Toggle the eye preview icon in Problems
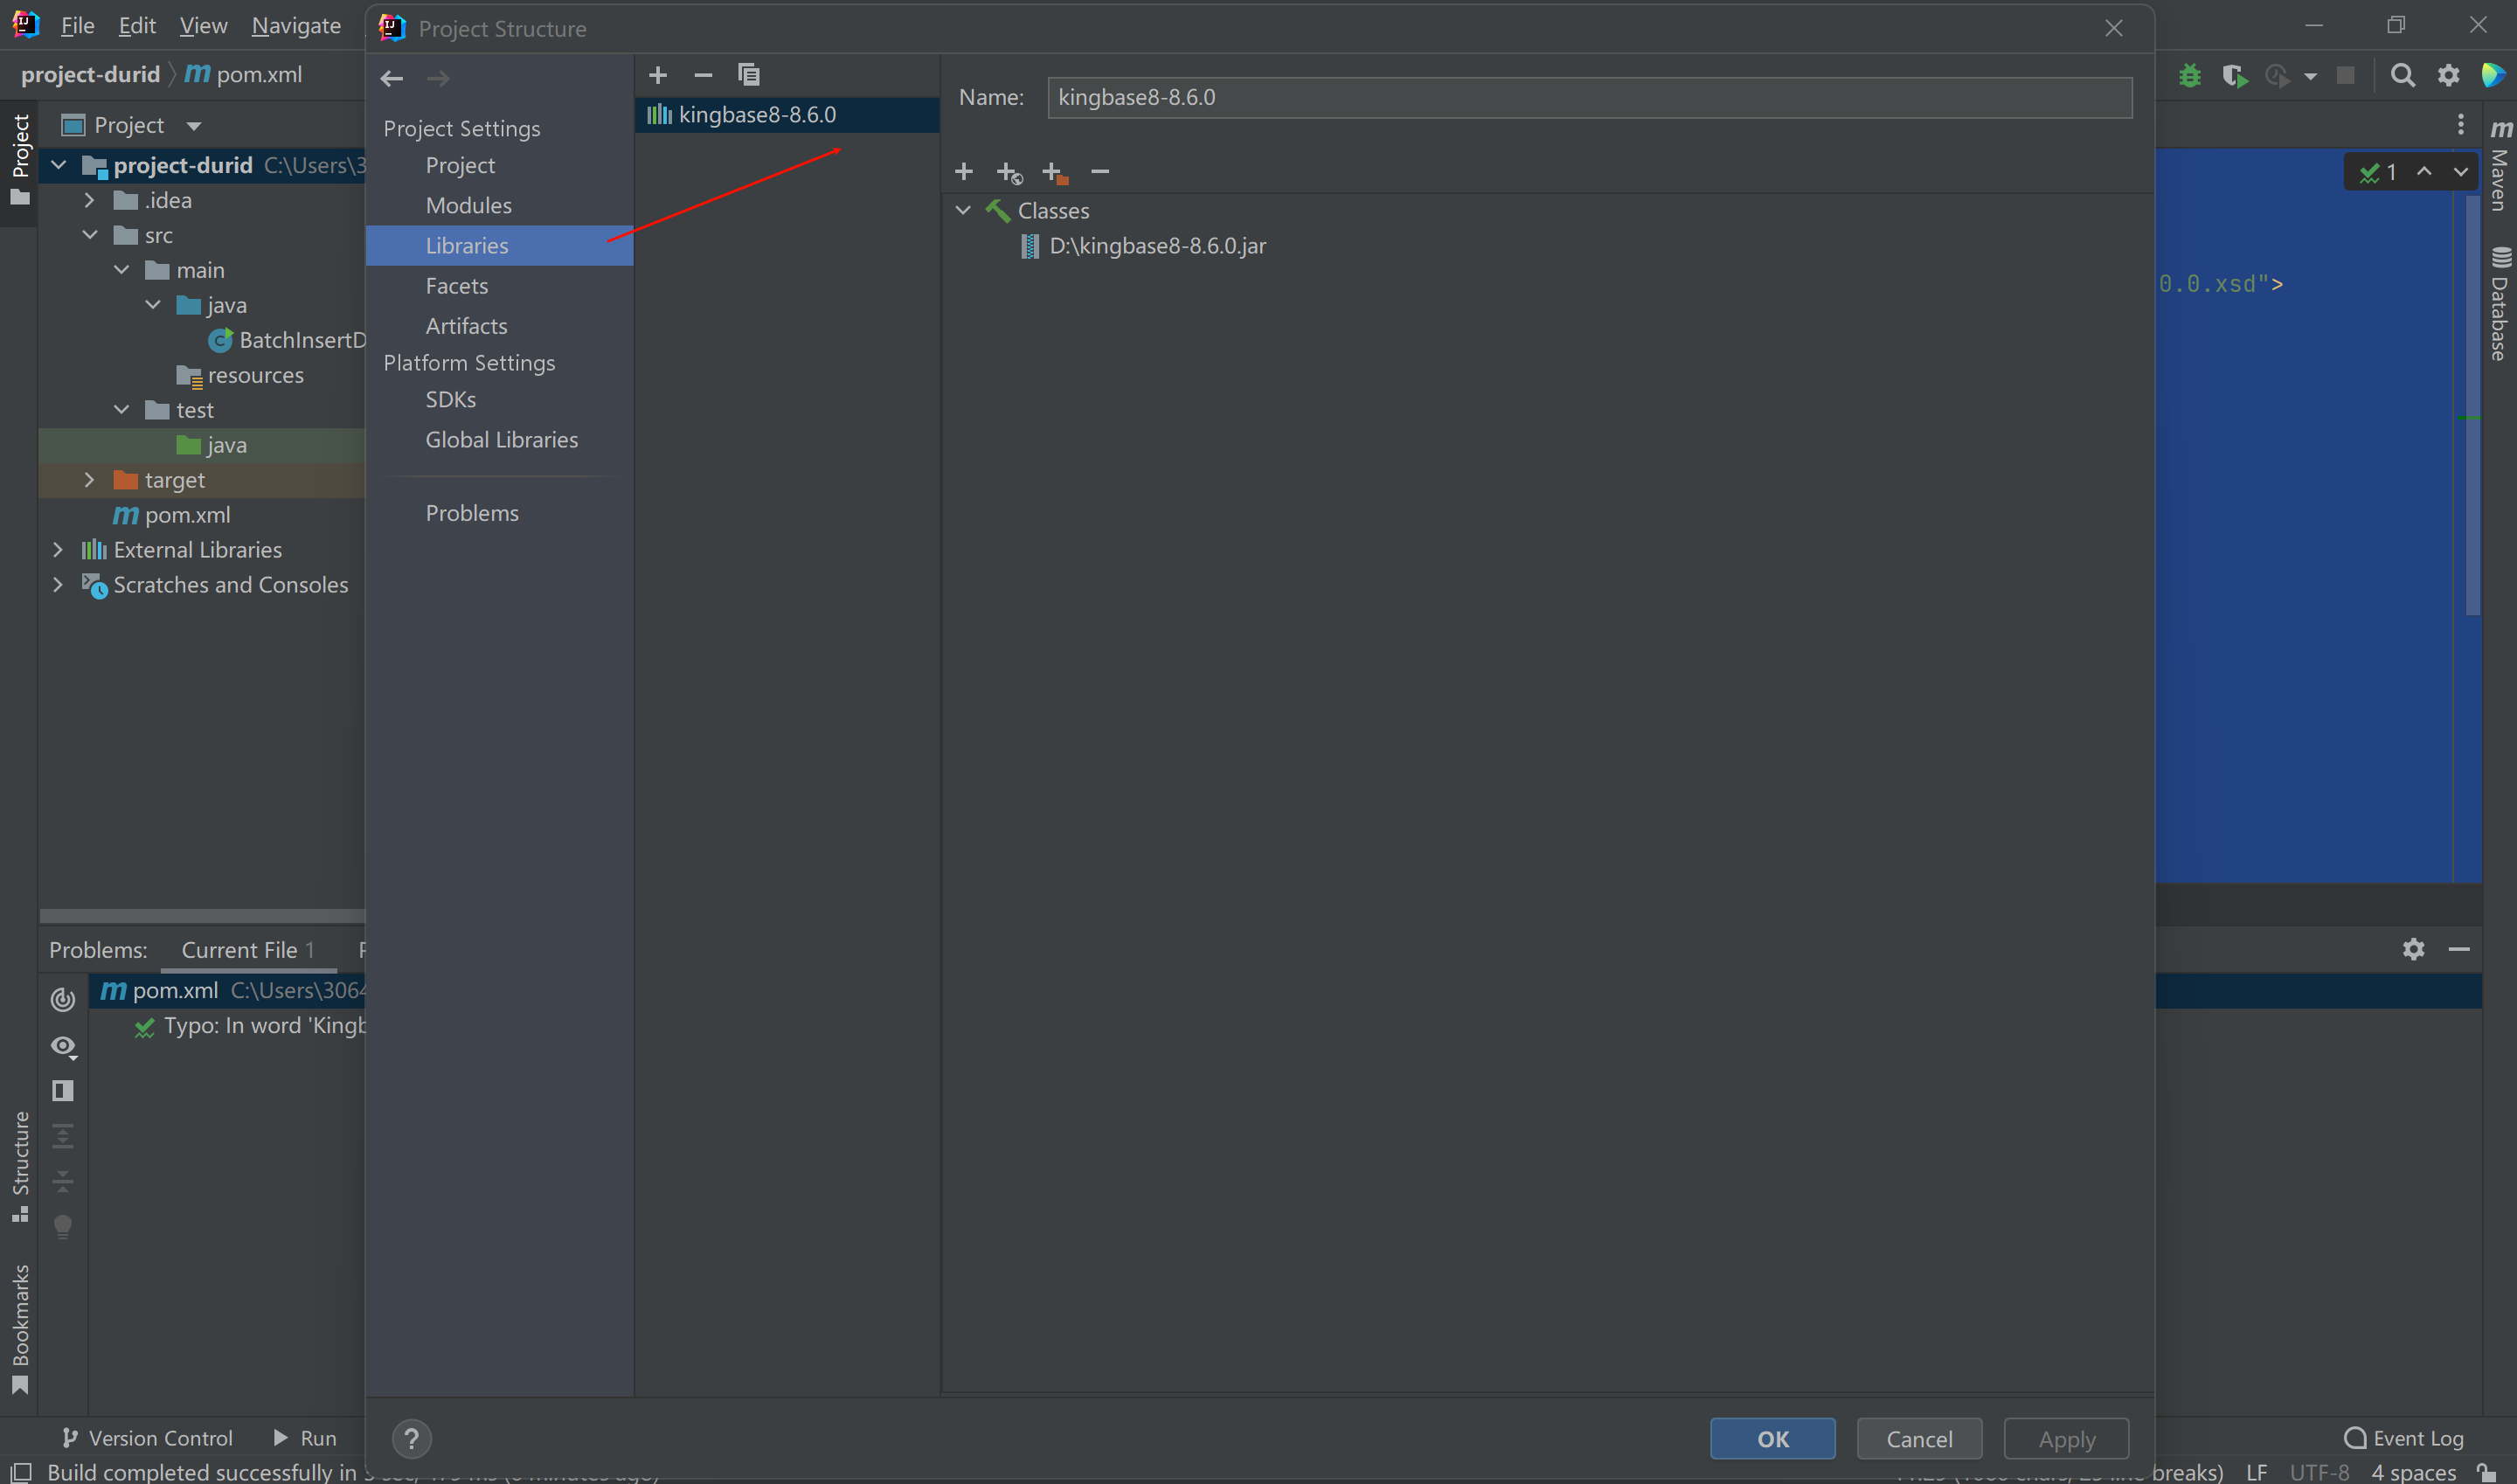The image size is (2517, 1484). [x=63, y=1046]
